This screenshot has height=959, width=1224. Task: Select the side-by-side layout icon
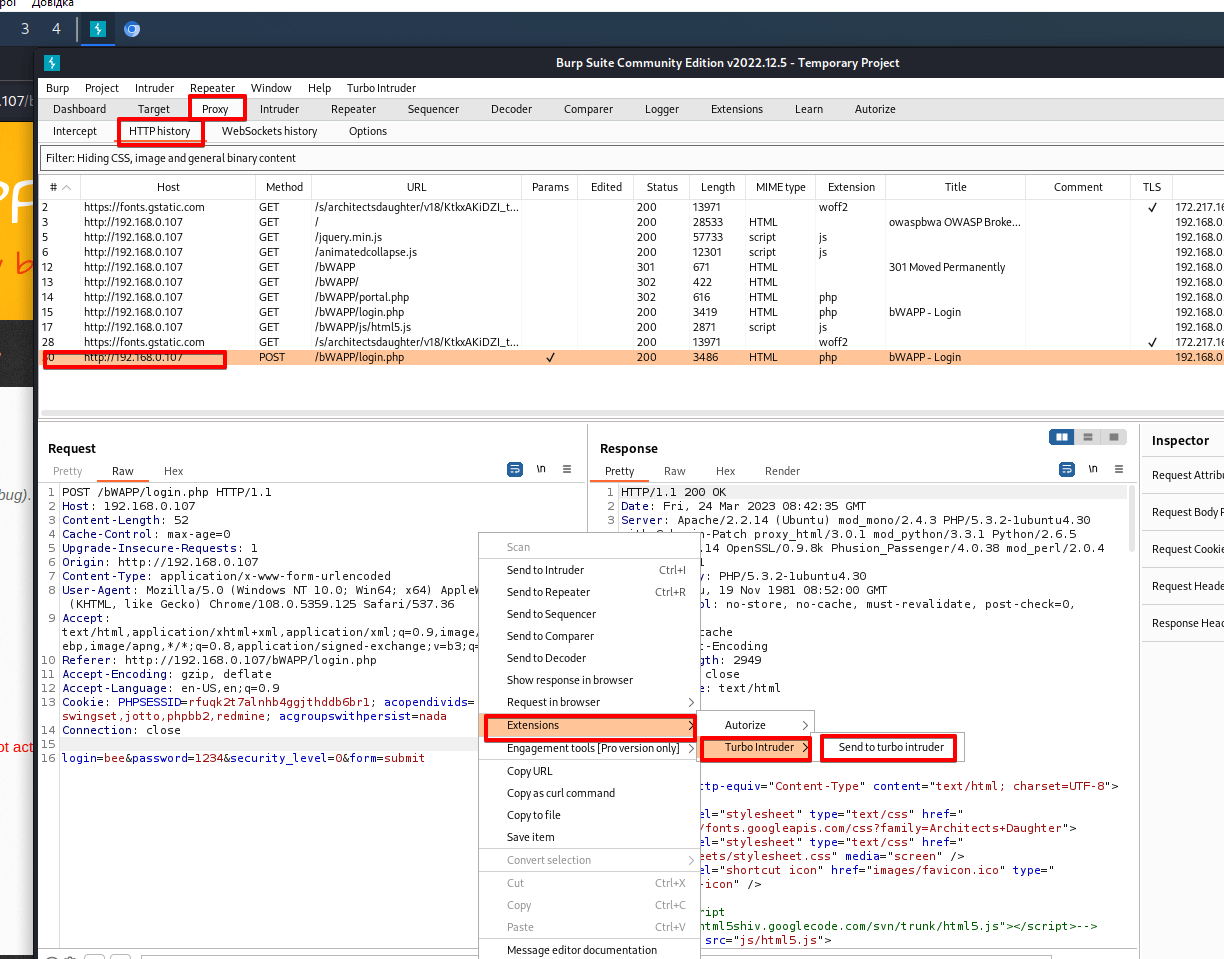(1062, 437)
